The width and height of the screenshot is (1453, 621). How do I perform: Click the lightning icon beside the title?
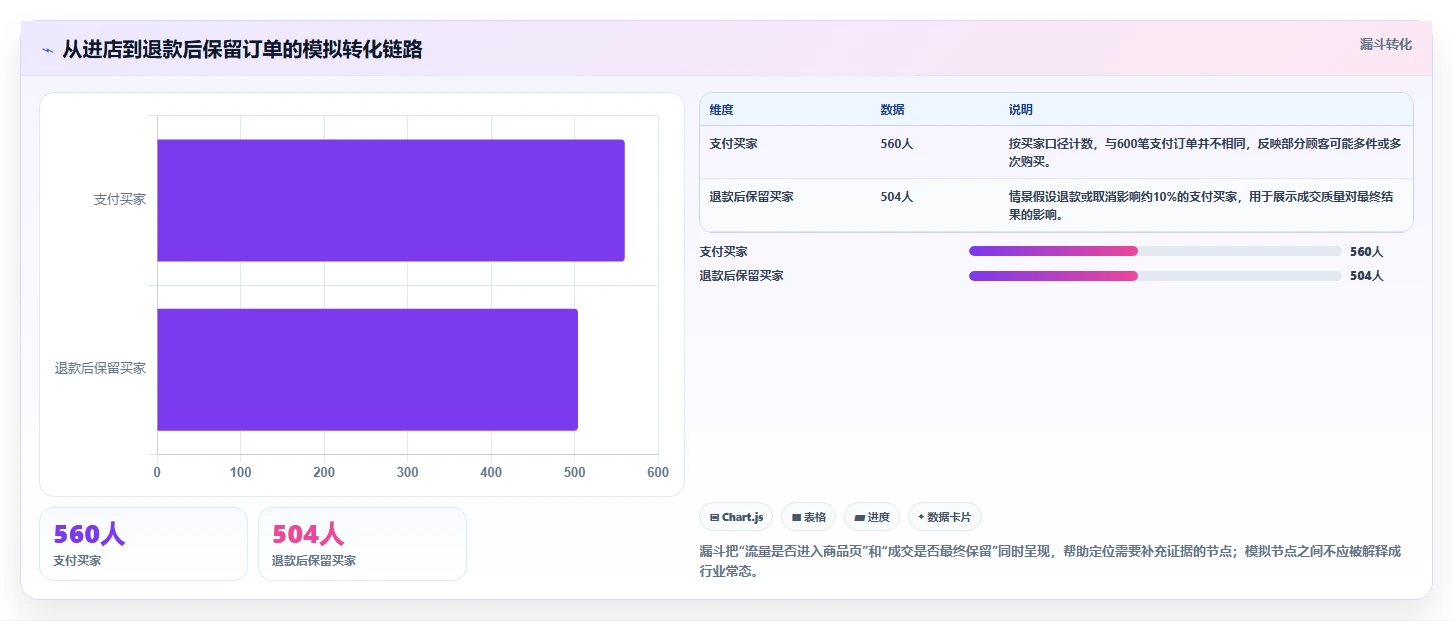coord(47,49)
